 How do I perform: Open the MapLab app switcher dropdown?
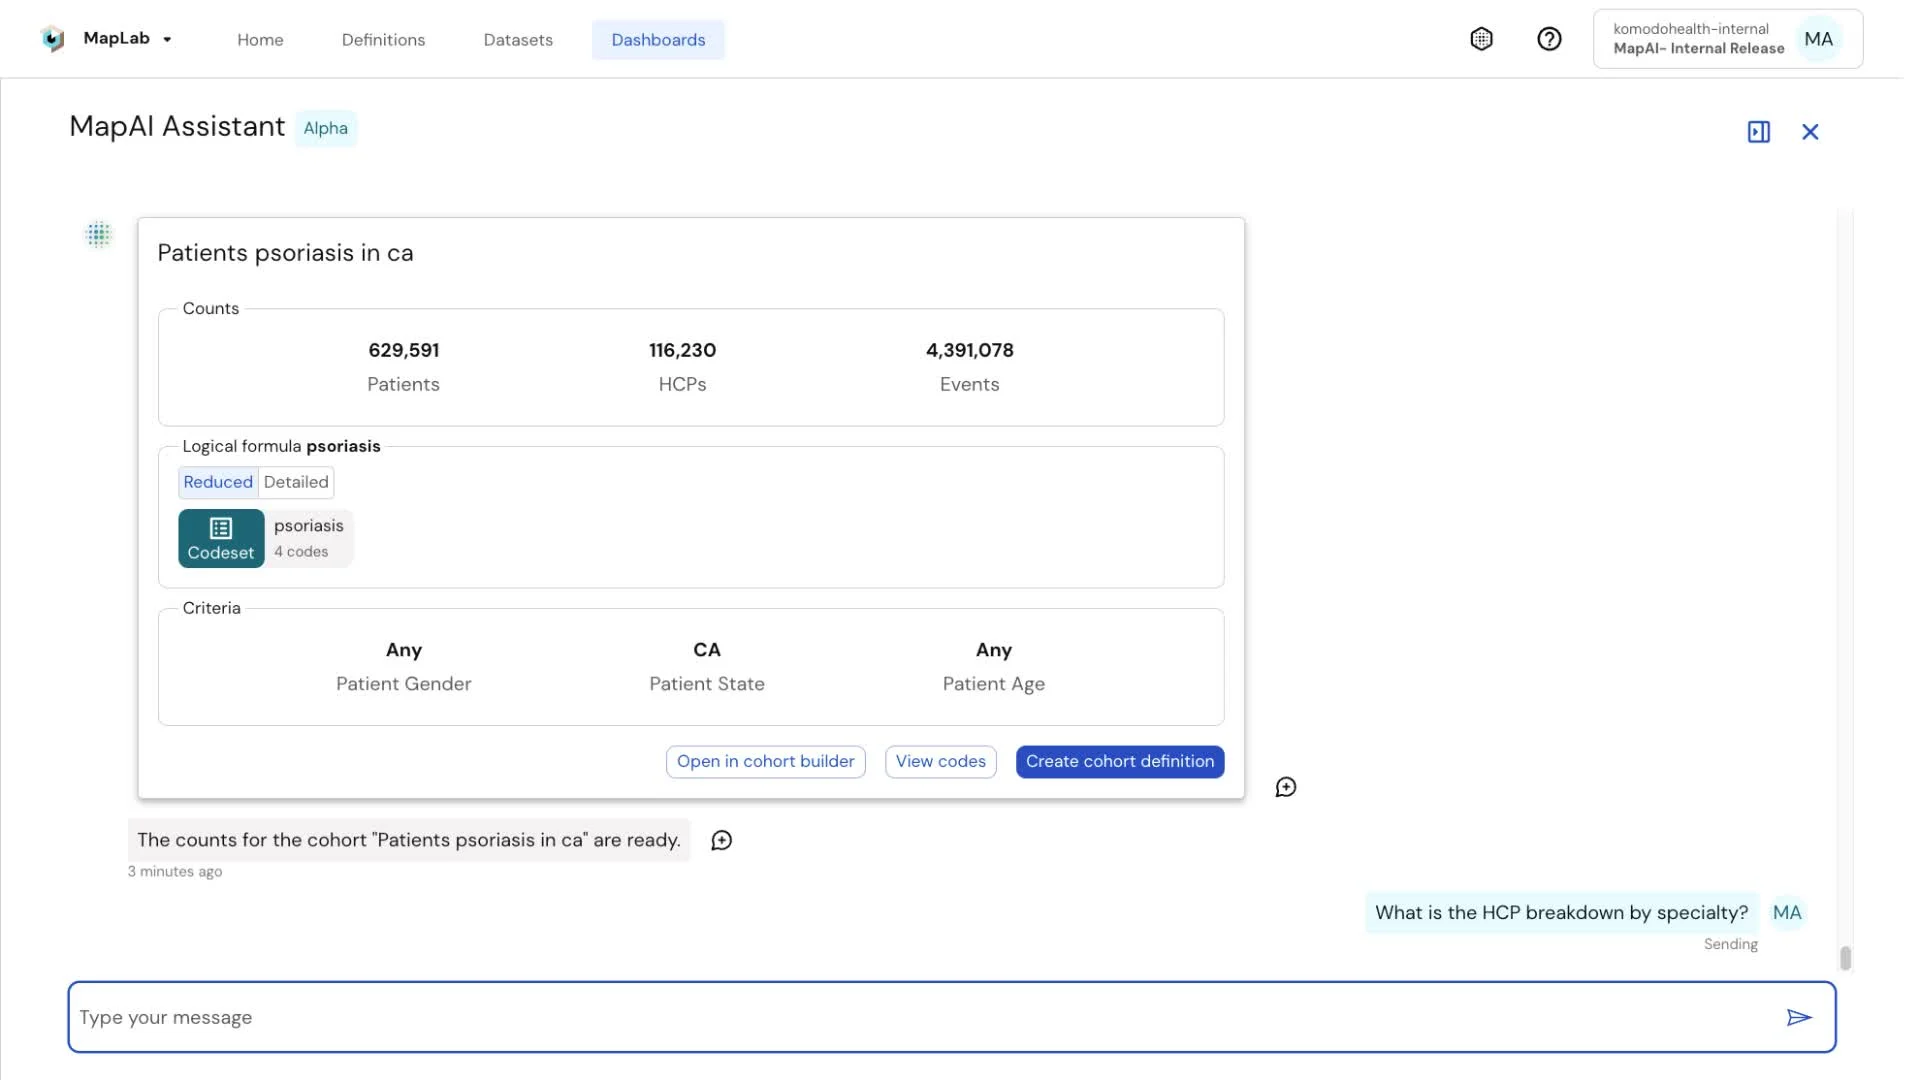pos(167,39)
